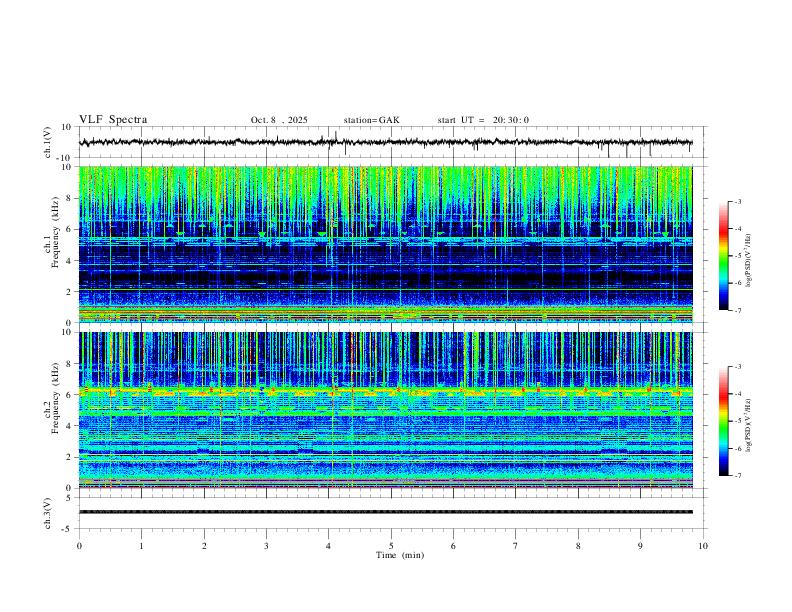Screen dimensions: 792x612
Task: Click the "-5" tick on ch.1 colorbar
Action: pos(737,256)
